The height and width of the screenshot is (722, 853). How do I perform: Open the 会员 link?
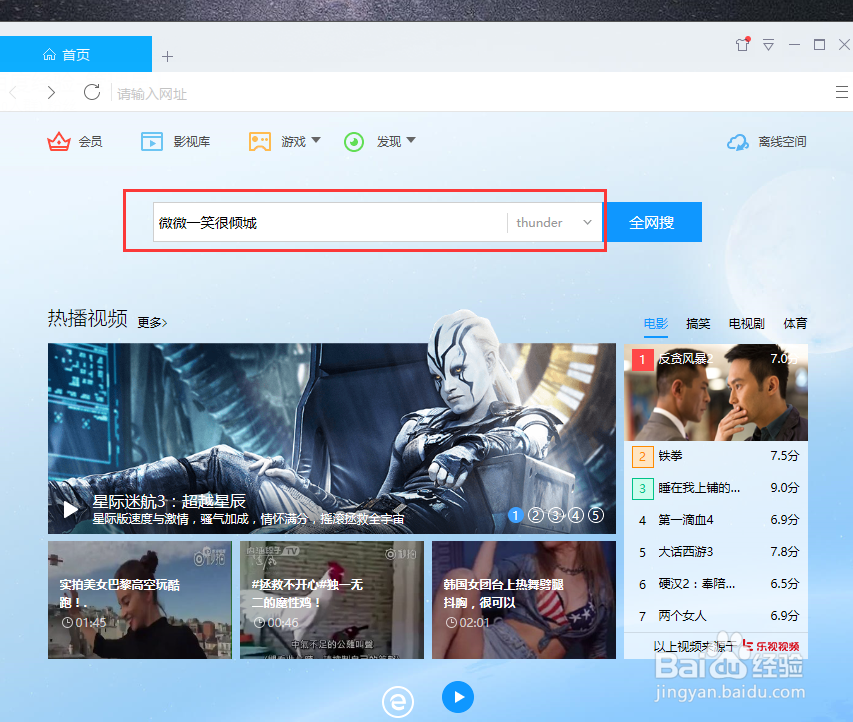(90, 141)
